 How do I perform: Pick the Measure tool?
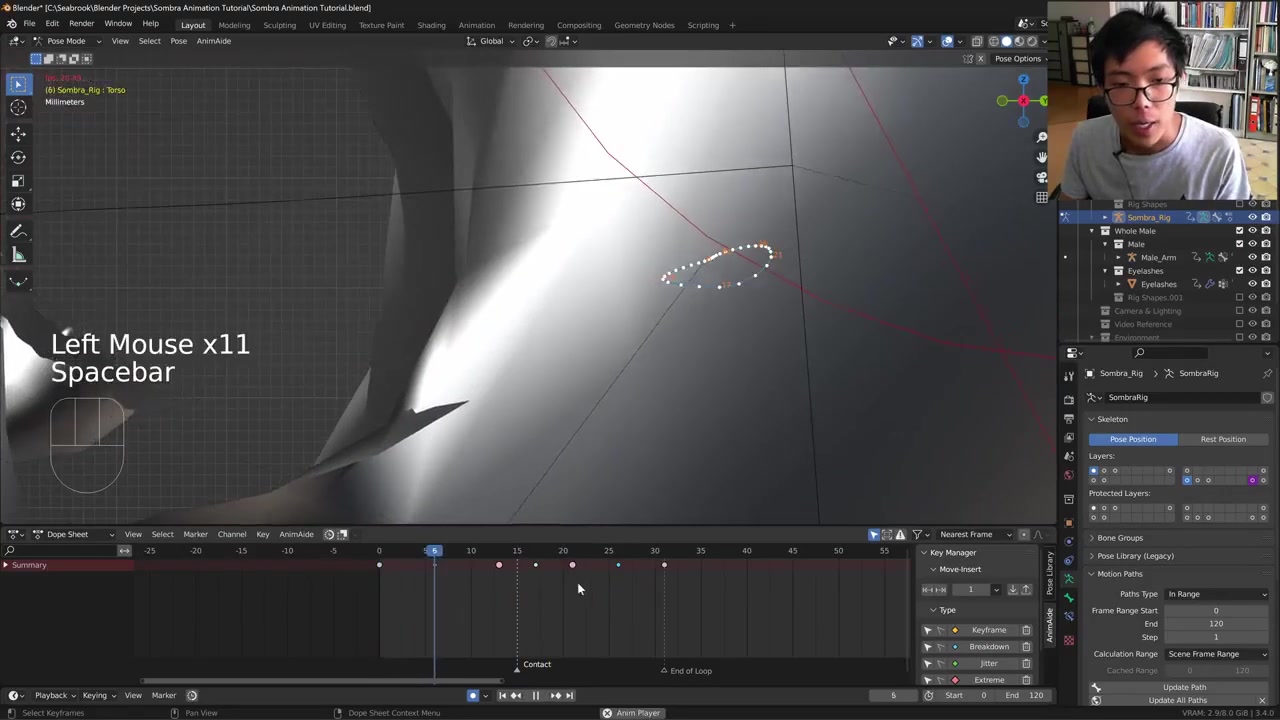[18, 256]
